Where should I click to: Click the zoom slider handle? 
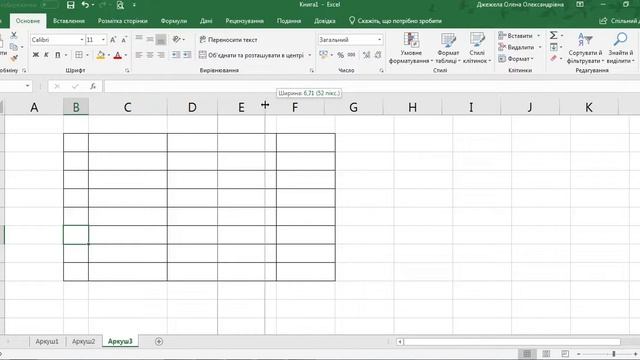coord(613,354)
